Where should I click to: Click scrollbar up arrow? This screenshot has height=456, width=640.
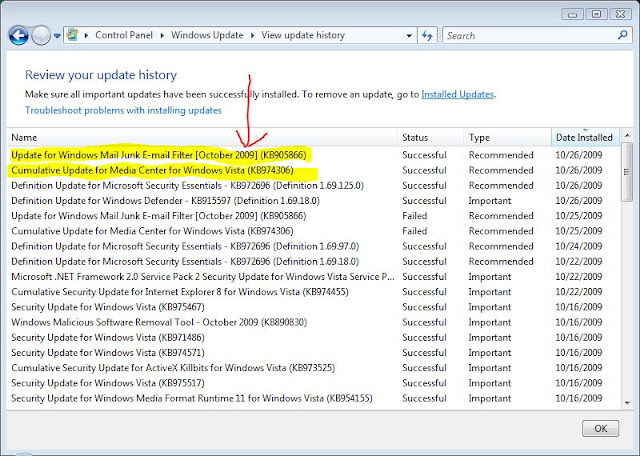click(x=627, y=135)
